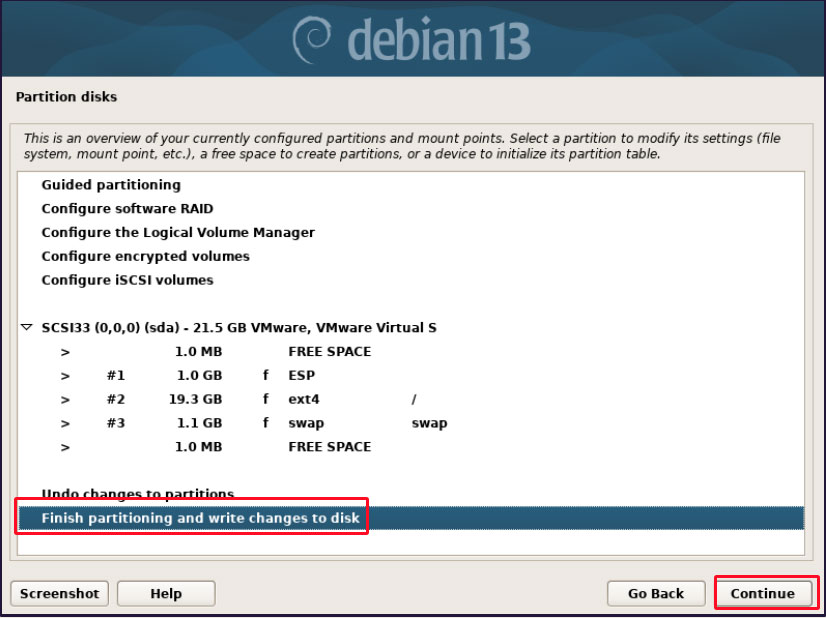This screenshot has width=826, height=618.
Task: Click the Screenshot button
Action: [x=60, y=593]
